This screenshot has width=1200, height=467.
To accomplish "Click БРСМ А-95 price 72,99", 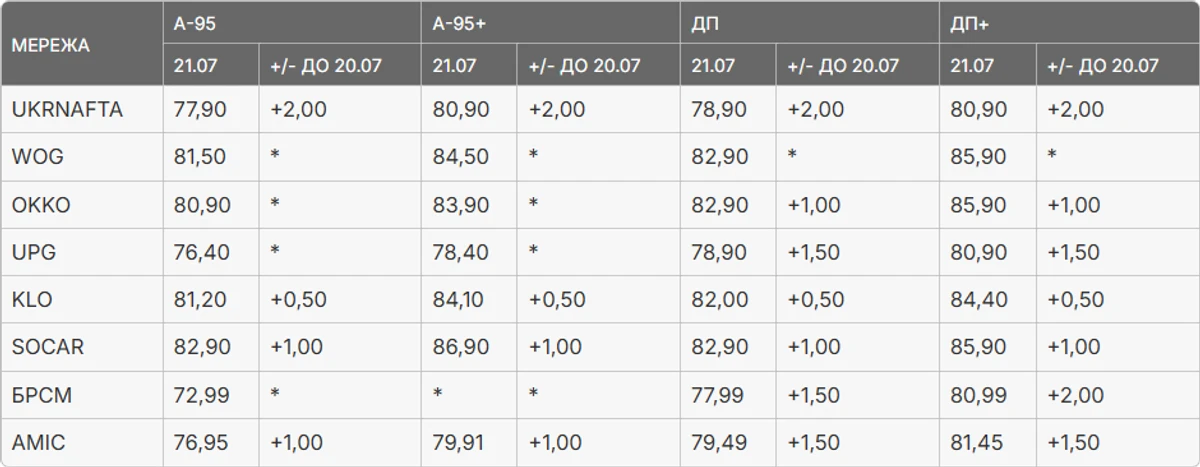I will (201, 395).
